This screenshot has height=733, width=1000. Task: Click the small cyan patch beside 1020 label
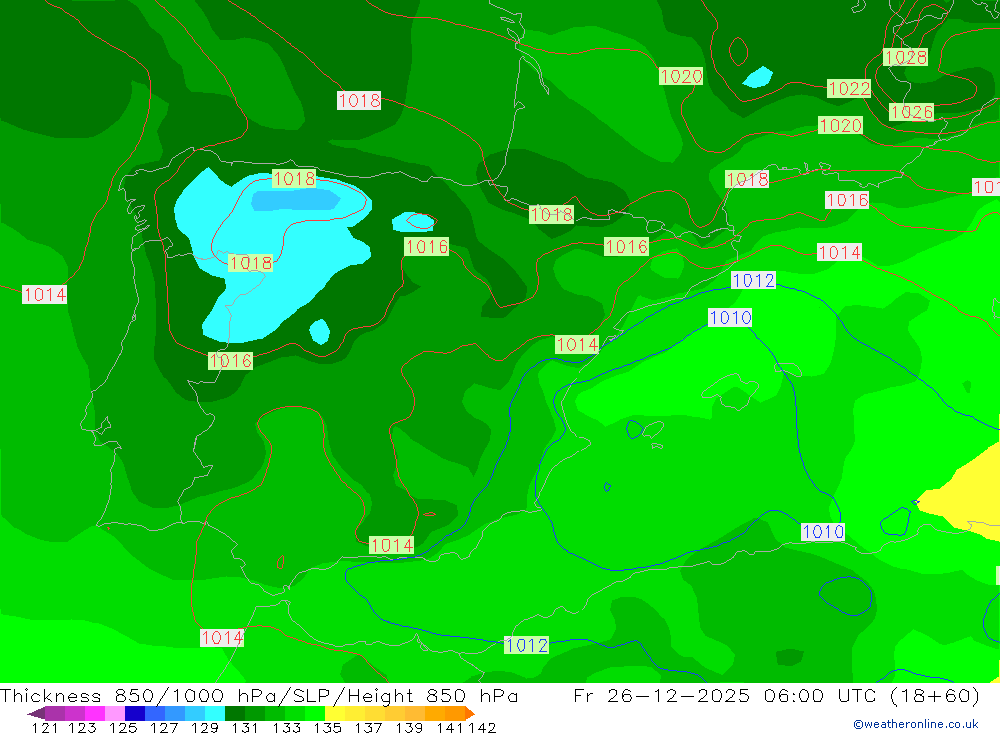point(758,77)
